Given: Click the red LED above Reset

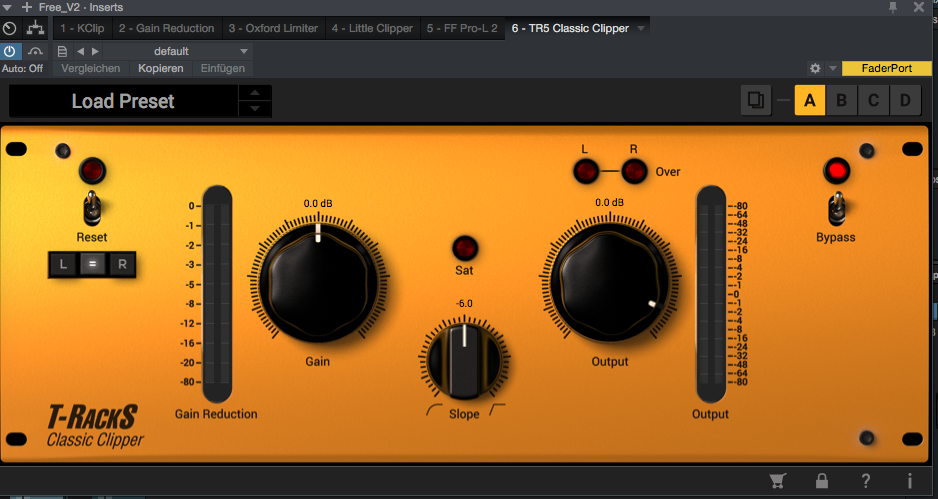Looking at the screenshot, I should coord(92,171).
